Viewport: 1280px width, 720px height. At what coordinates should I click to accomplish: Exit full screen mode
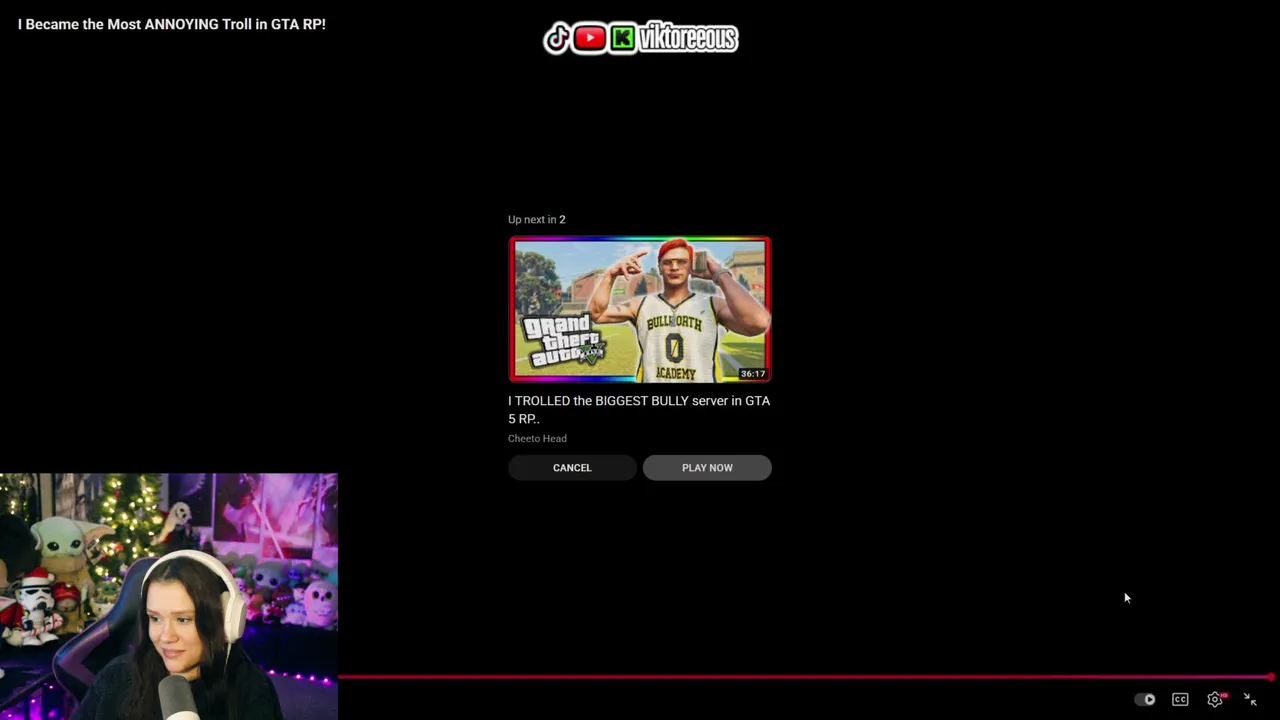(x=1250, y=700)
